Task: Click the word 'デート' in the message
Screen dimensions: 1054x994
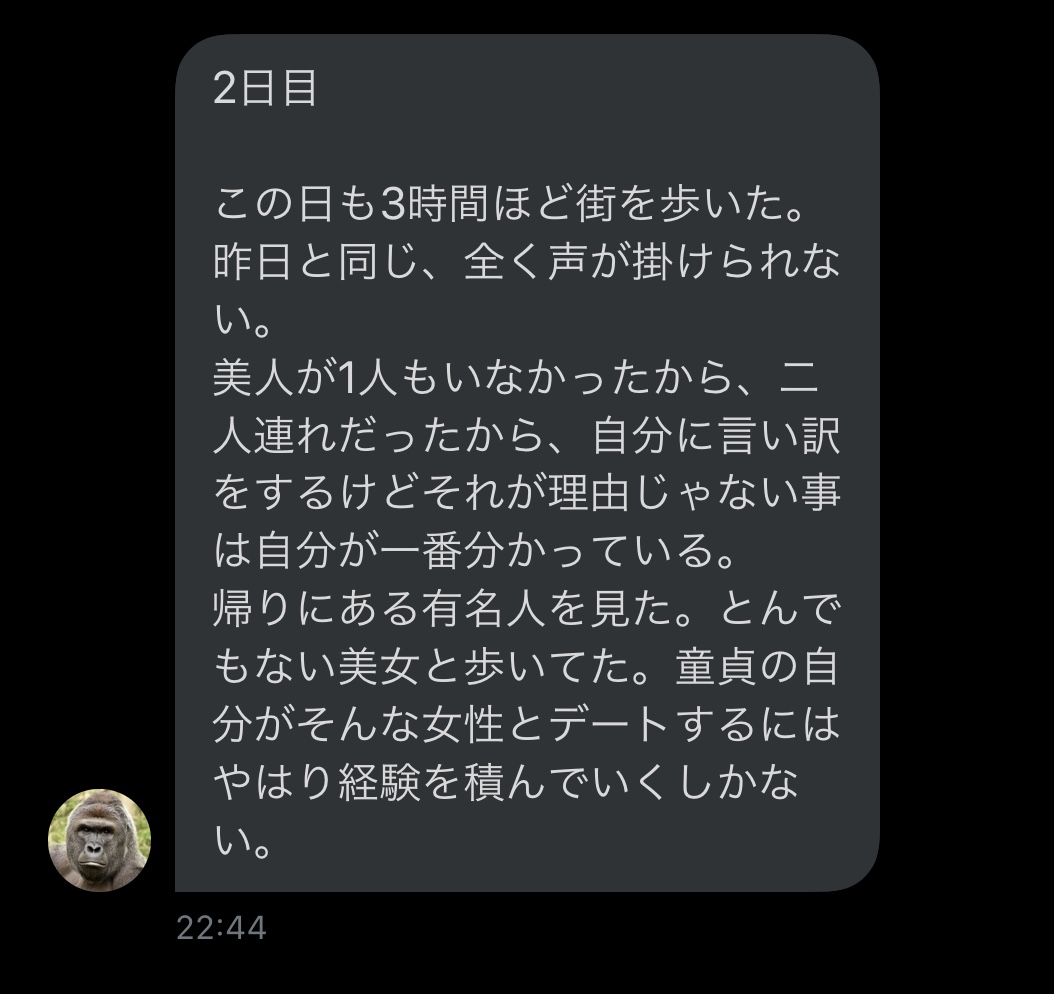Action: tap(610, 724)
